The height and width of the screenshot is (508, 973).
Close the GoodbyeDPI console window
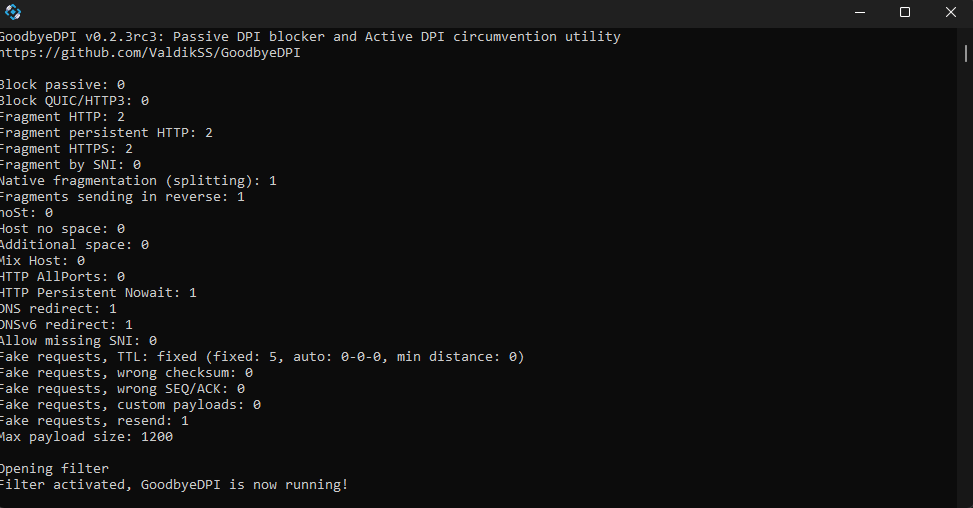[950, 13]
